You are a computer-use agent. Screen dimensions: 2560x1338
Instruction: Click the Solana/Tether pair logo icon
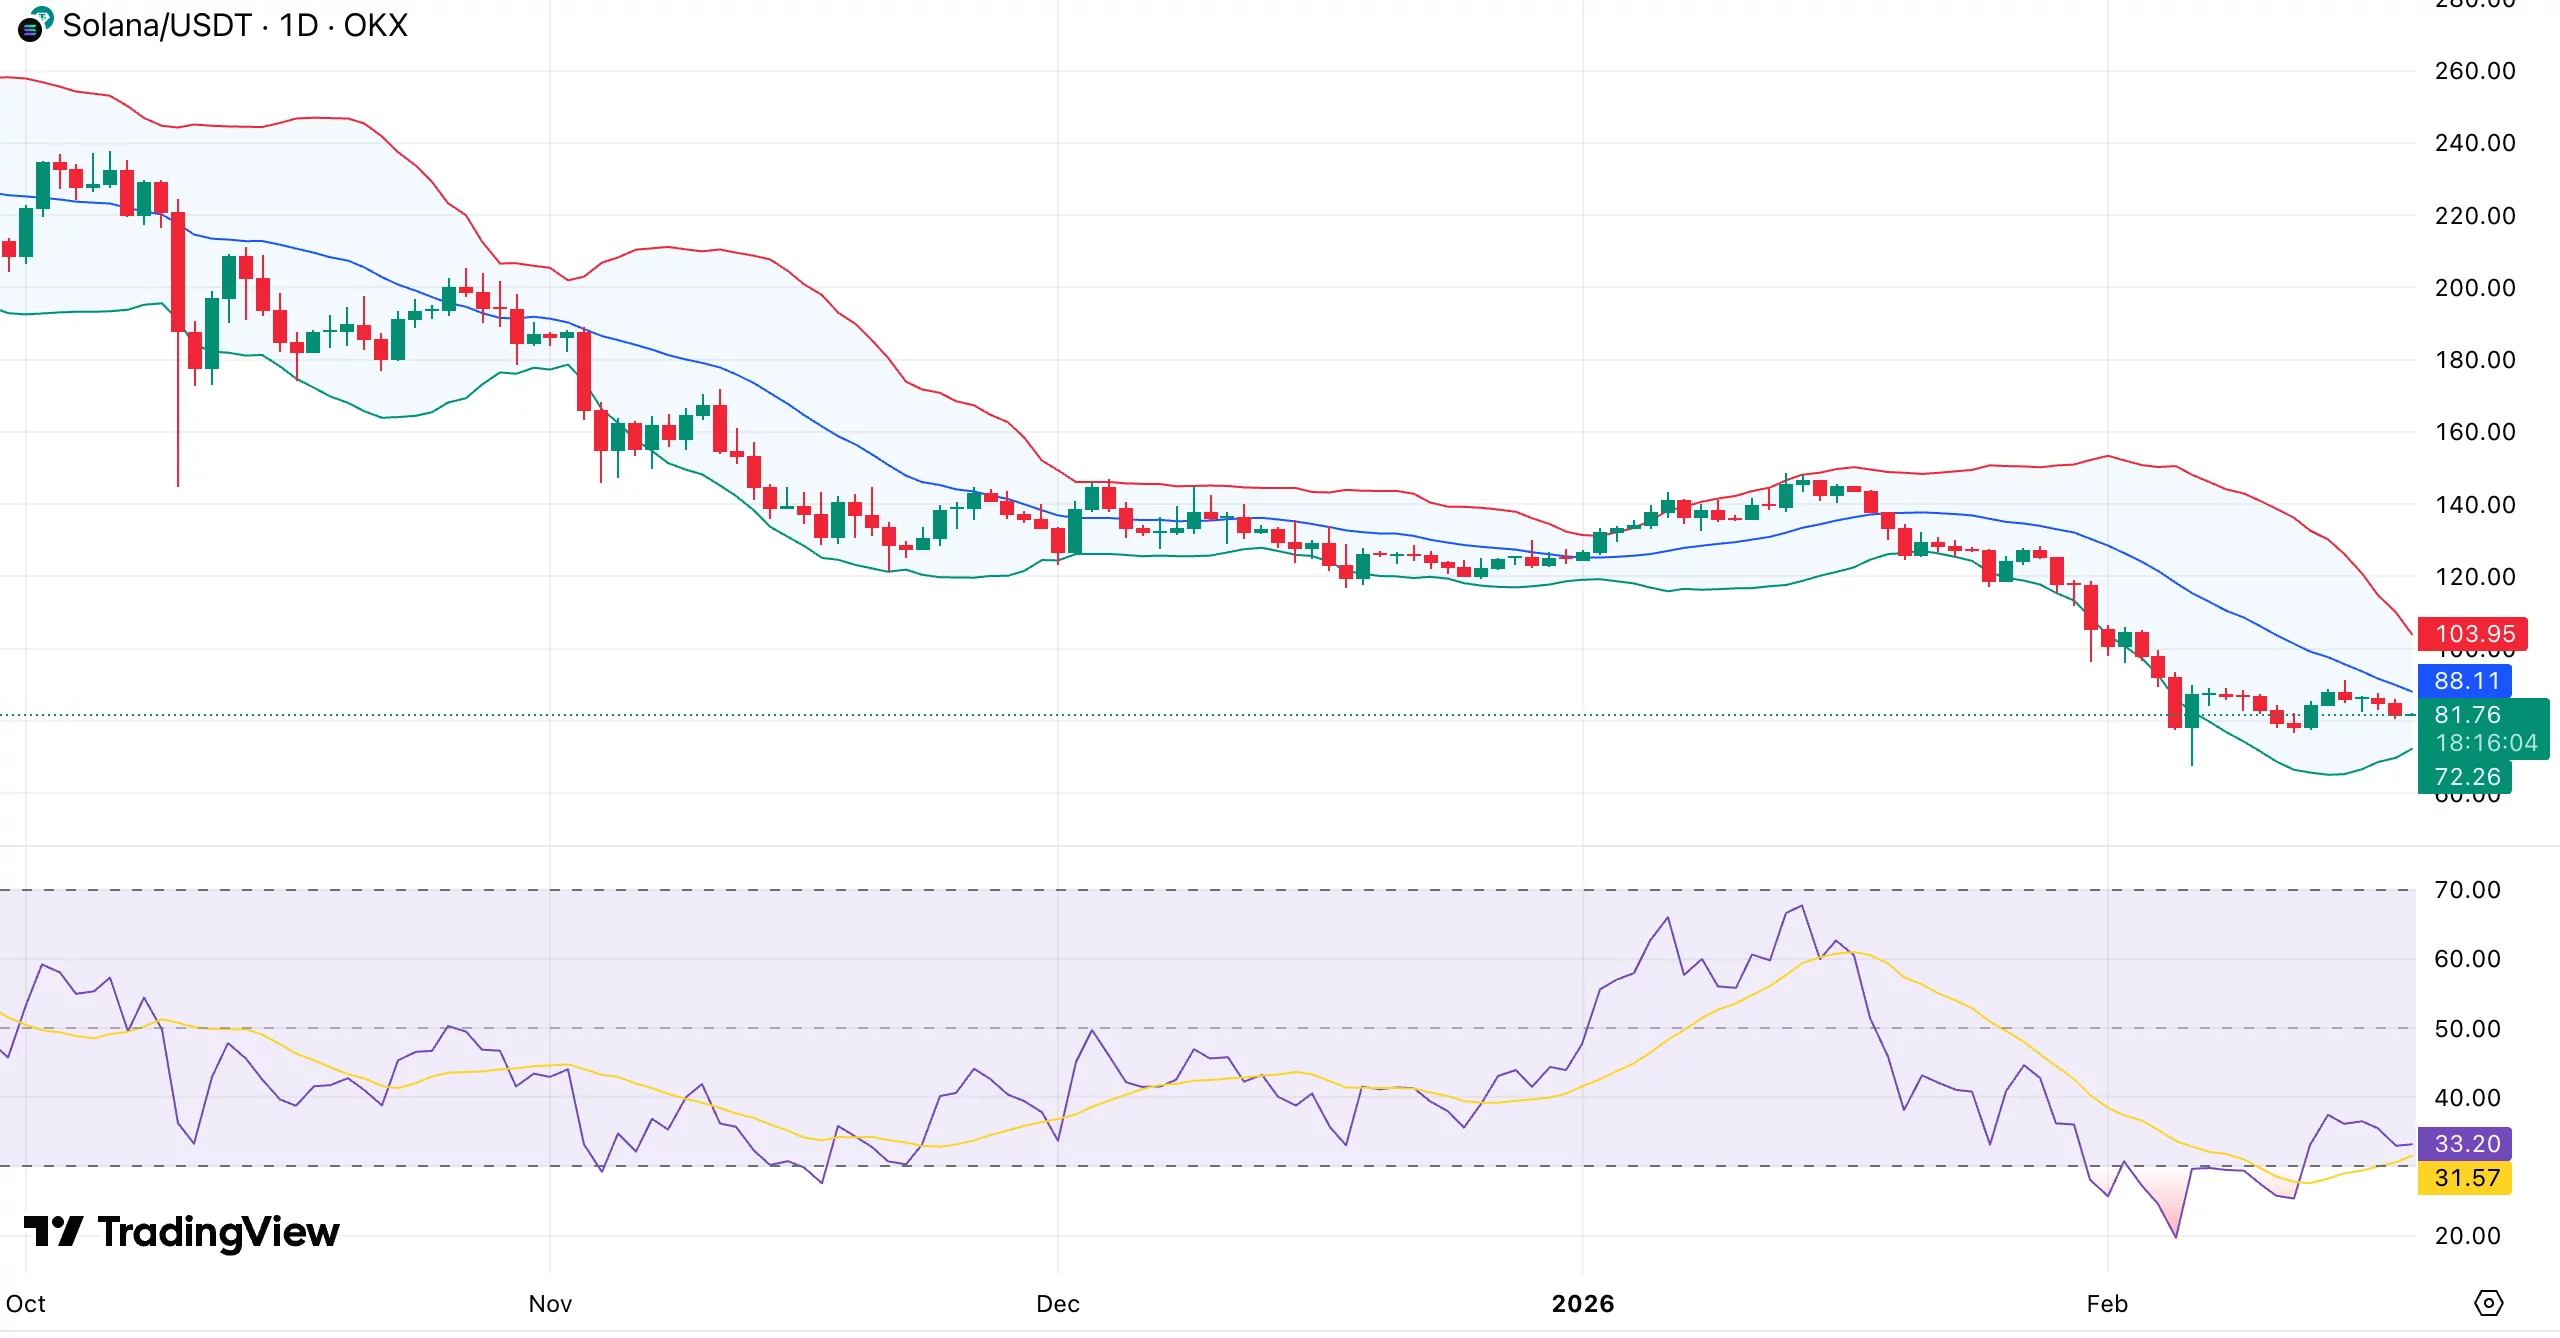coord(31,26)
